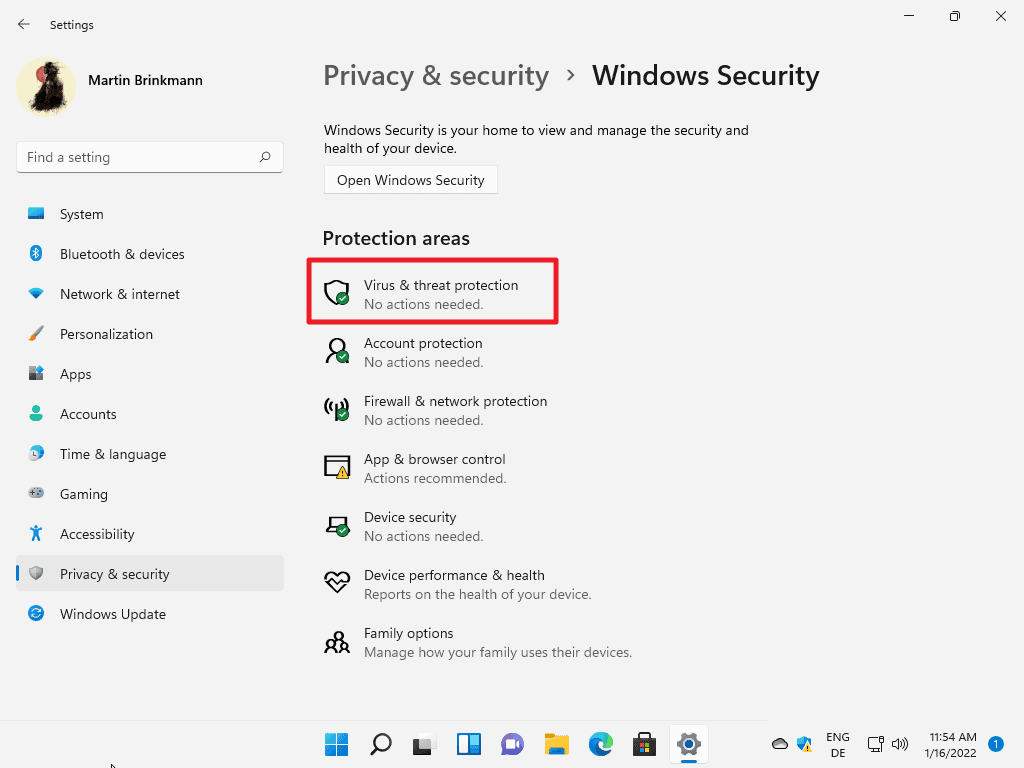Open the Windows Security shield tray icon

804,744
